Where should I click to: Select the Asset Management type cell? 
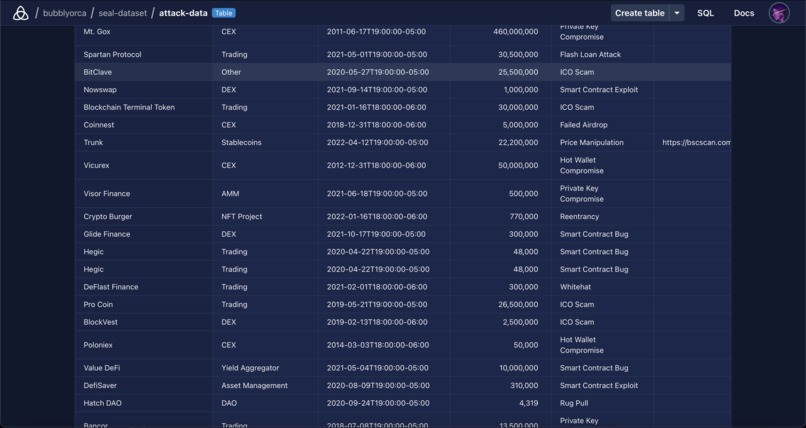[x=266, y=385]
